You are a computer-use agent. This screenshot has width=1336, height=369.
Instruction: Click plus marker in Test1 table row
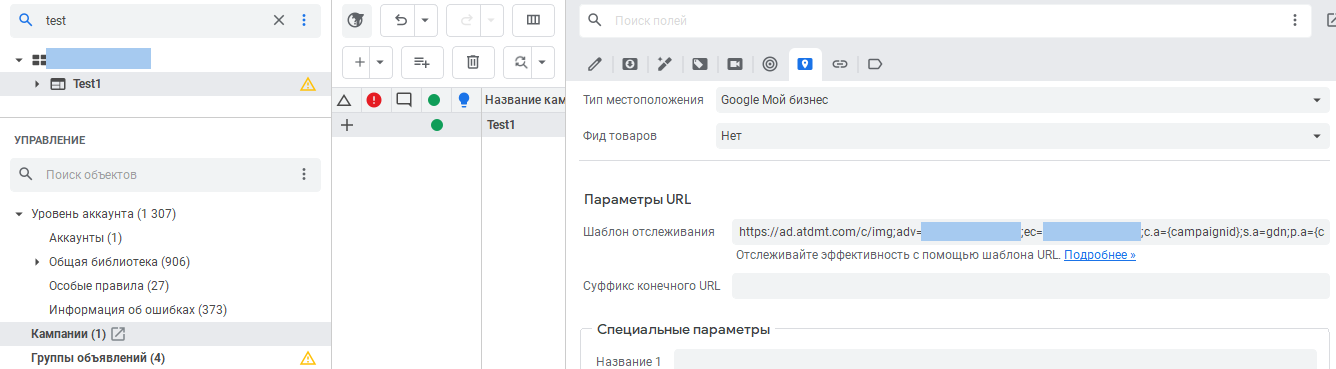coord(346,125)
